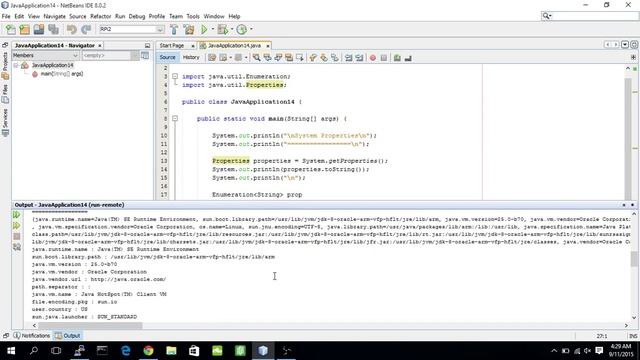640x360 pixels.
Task: Open the Edit menu
Action: click(x=19, y=16)
